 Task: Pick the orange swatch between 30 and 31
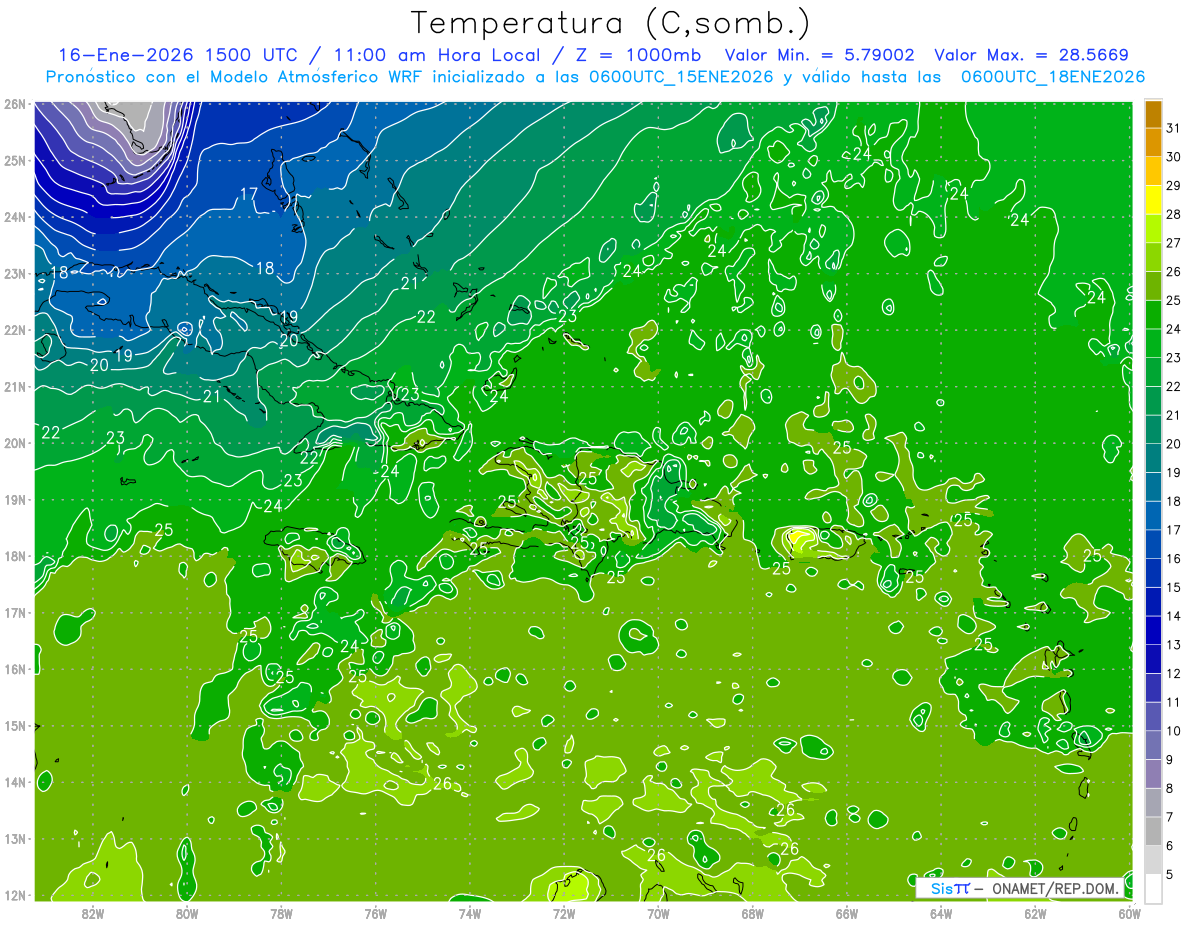click(x=1153, y=142)
